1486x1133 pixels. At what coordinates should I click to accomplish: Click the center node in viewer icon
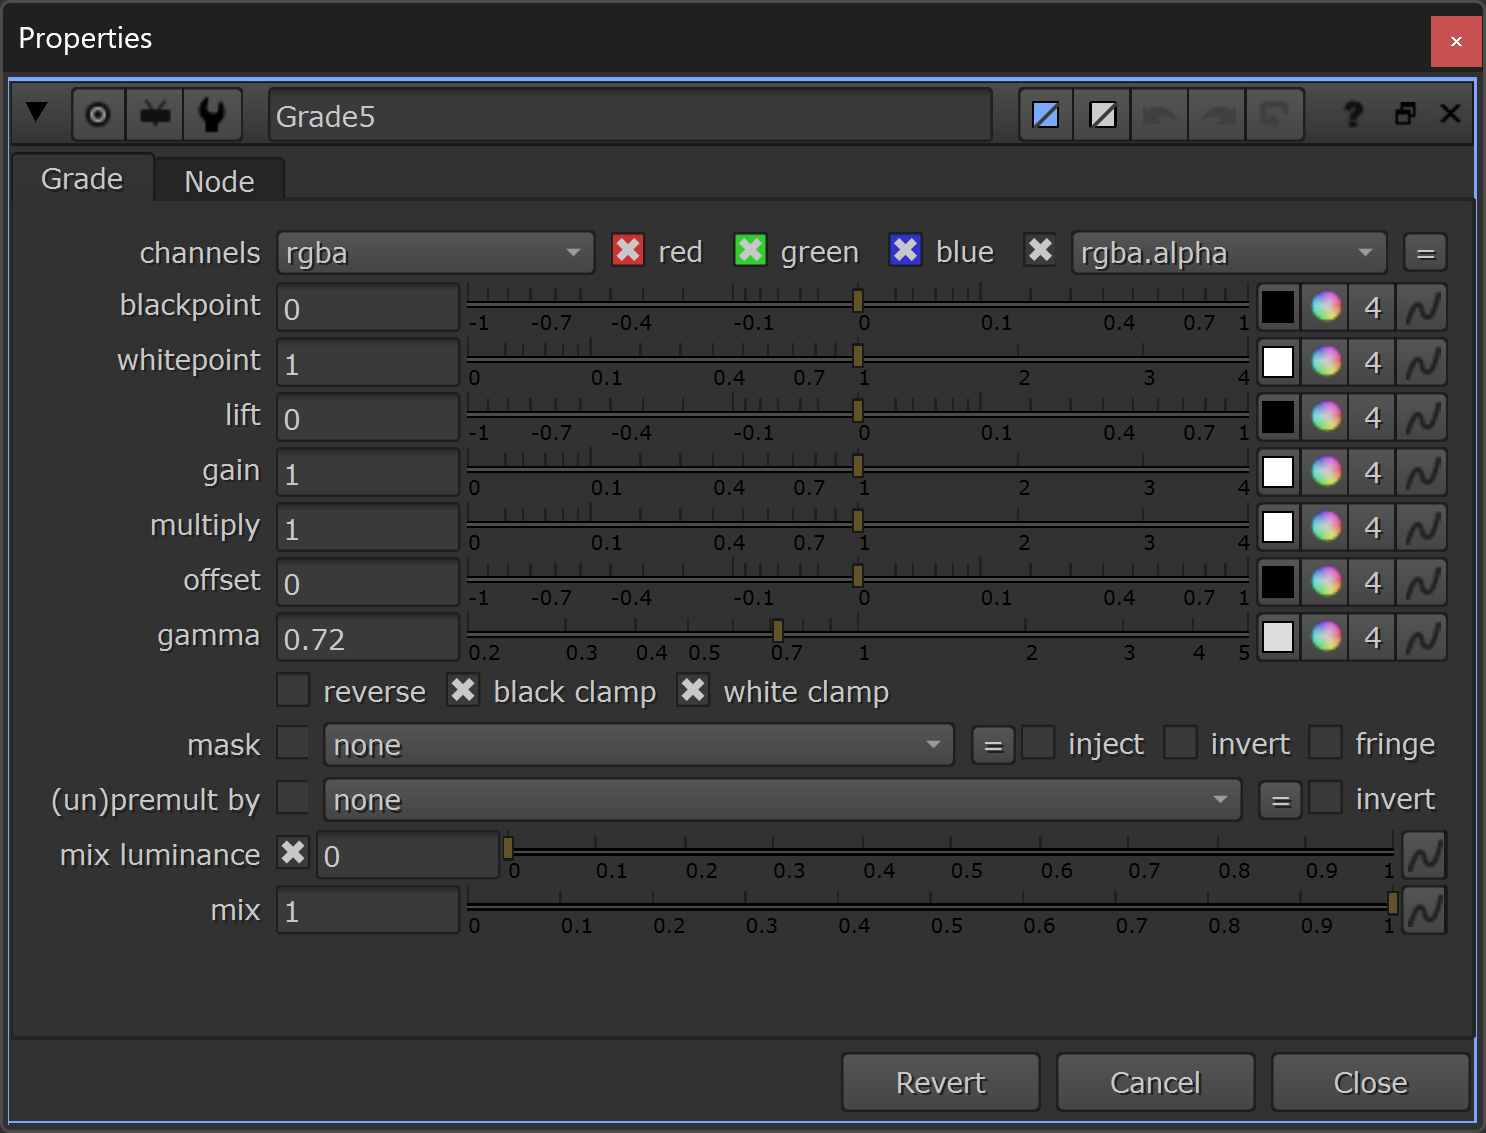(98, 115)
